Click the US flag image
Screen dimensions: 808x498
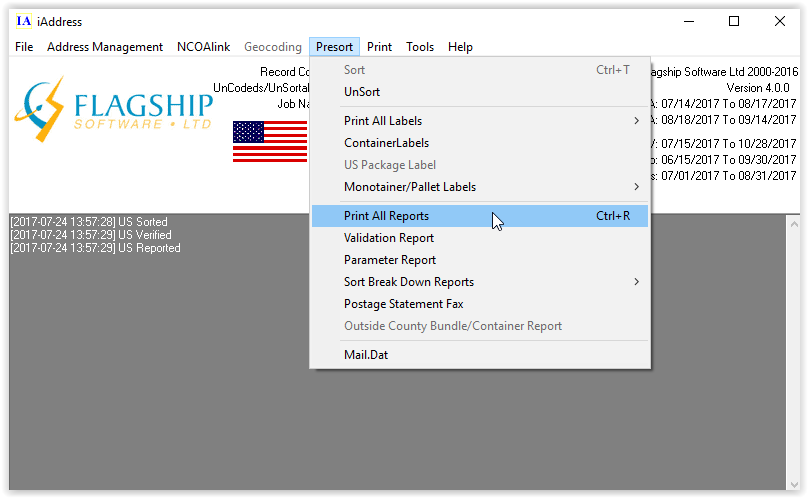point(270,141)
